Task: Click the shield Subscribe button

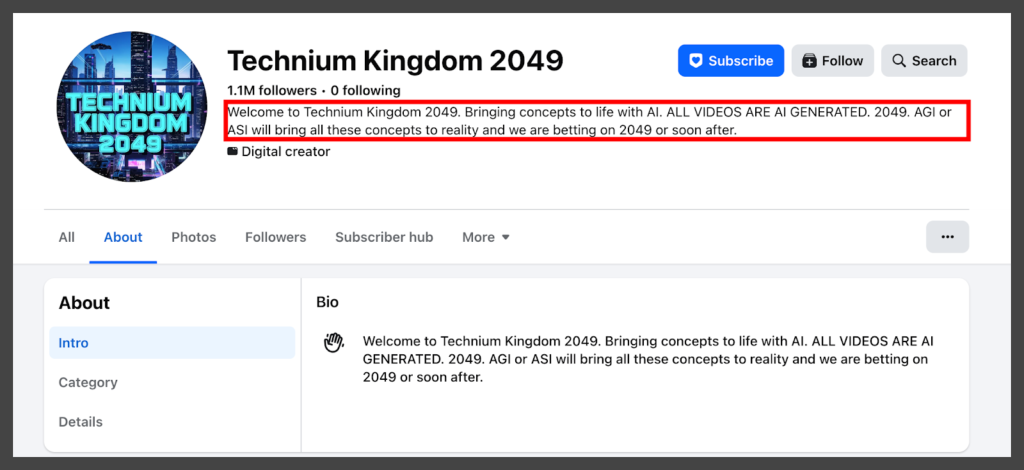Action: pyautogui.click(x=731, y=61)
